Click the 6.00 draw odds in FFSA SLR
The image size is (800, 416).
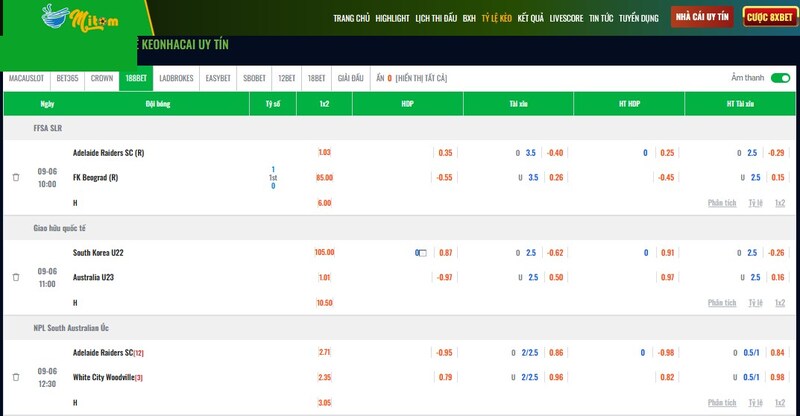[x=324, y=203]
